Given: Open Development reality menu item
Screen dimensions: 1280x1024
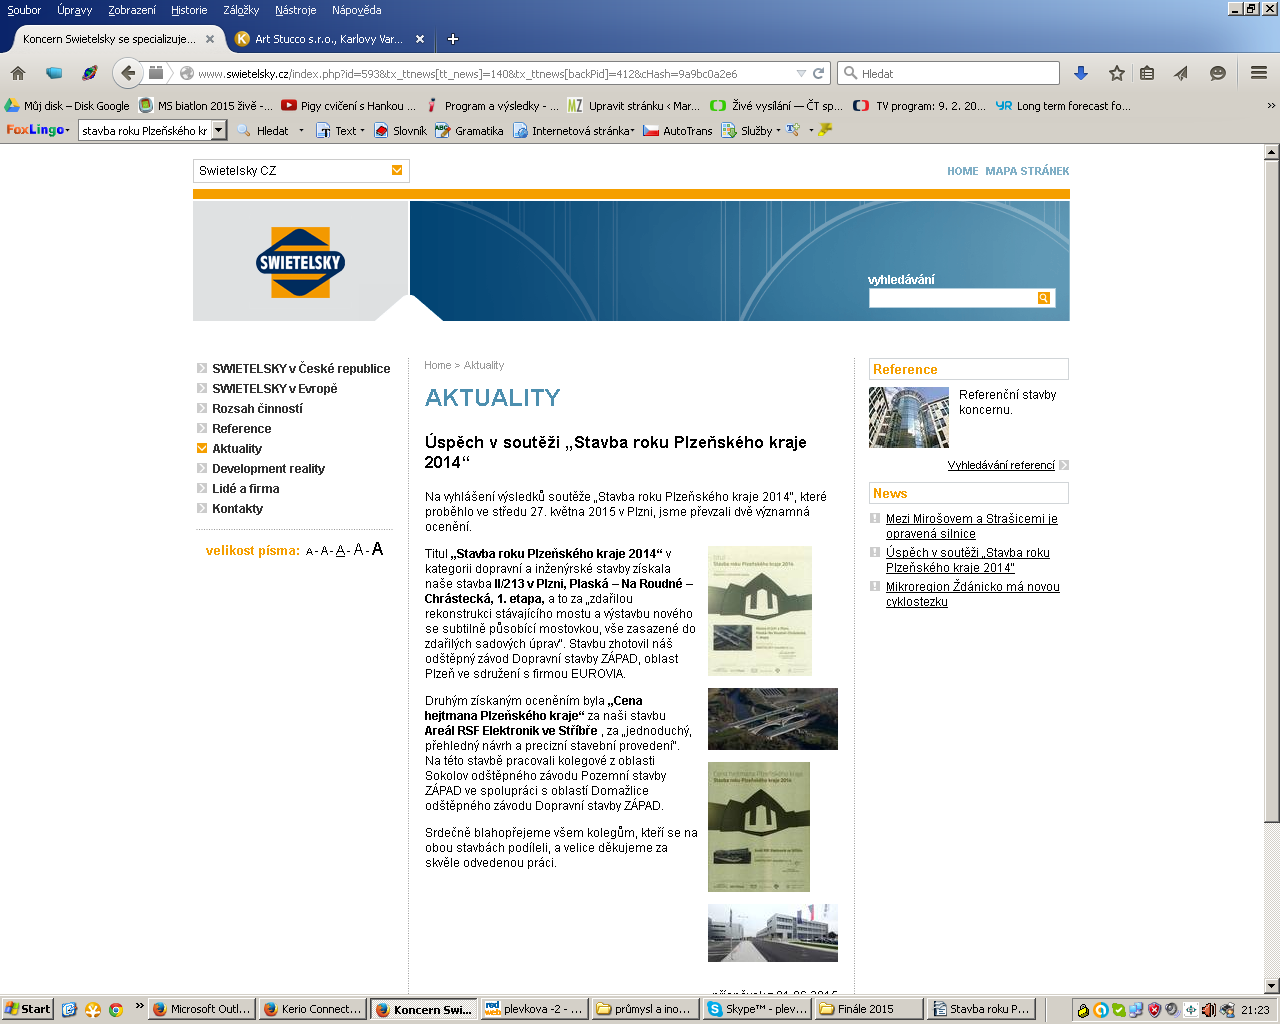Looking at the screenshot, I should 268,468.
